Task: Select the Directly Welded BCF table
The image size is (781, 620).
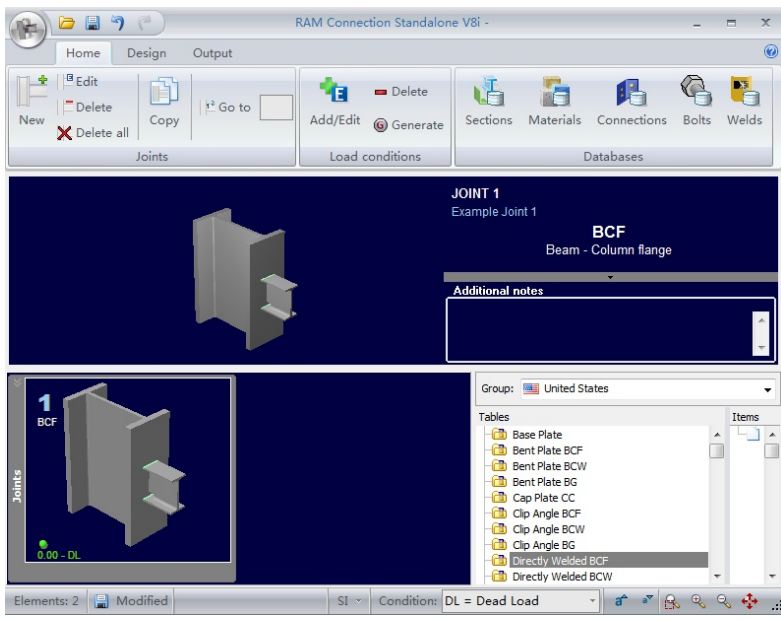Action: 599,561
